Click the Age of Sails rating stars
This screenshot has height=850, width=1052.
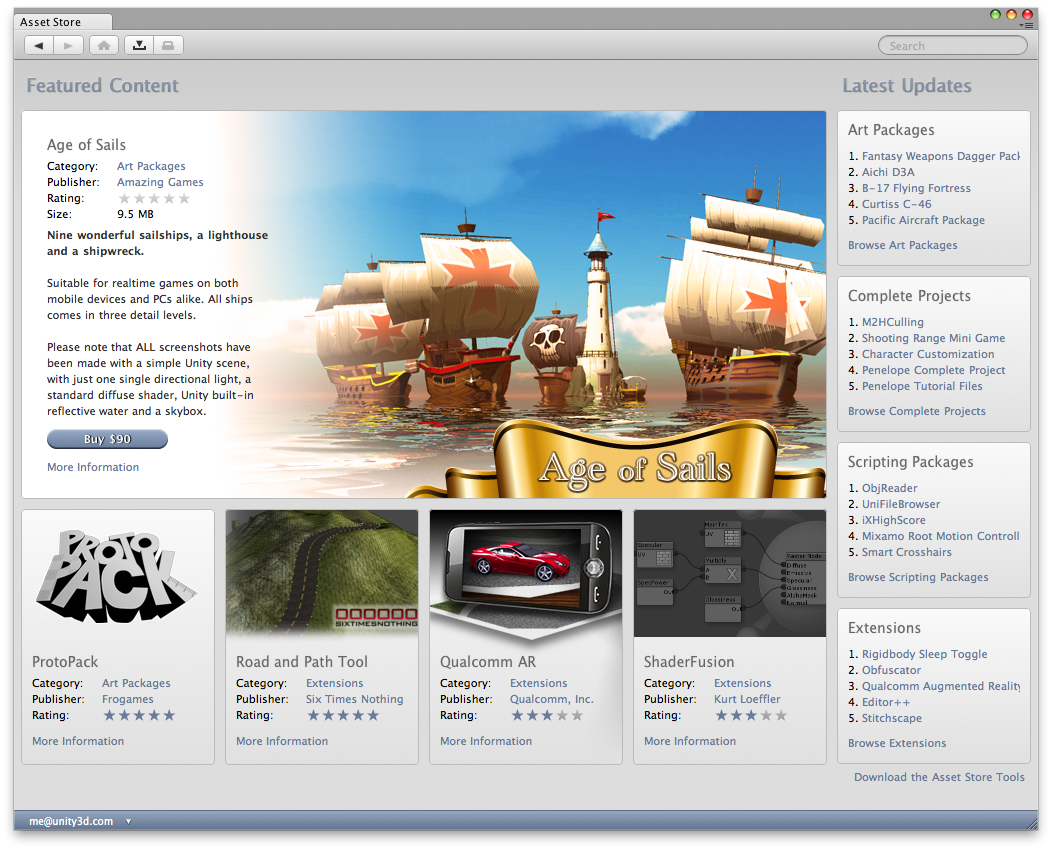(x=154, y=199)
